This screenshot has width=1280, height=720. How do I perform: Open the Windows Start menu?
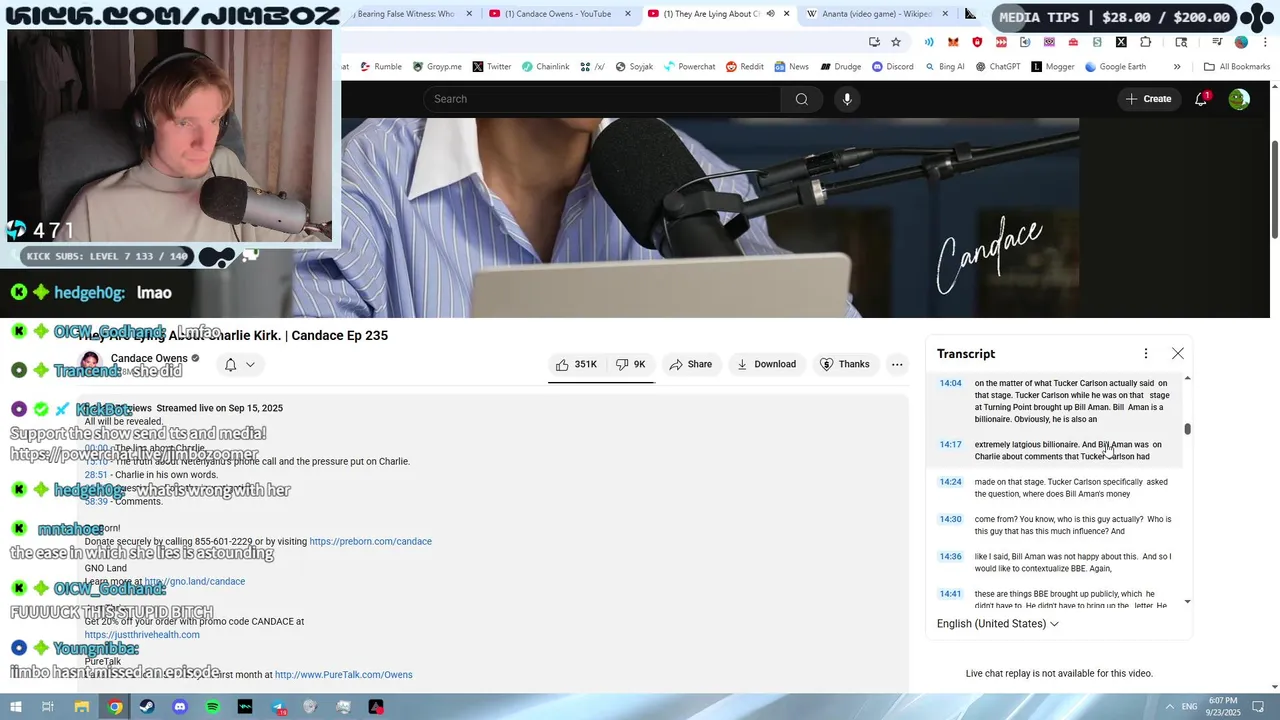pyautogui.click(x=16, y=707)
